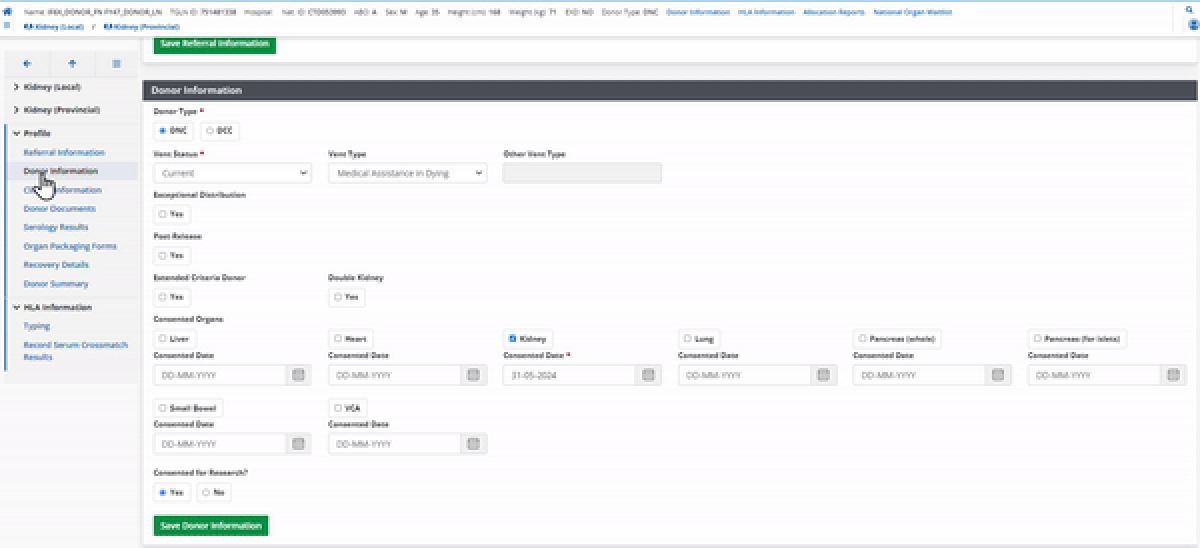
Task: Select the DCC donor type radio button
Action: coord(210,130)
